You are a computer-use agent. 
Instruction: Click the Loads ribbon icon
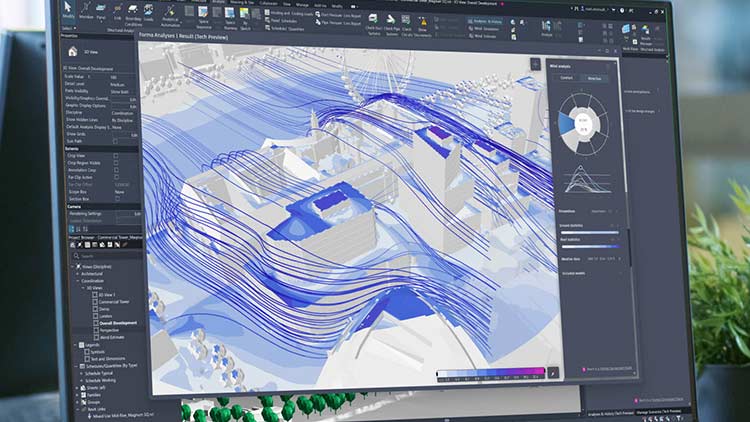pyautogui.click(x=149, y=13)
